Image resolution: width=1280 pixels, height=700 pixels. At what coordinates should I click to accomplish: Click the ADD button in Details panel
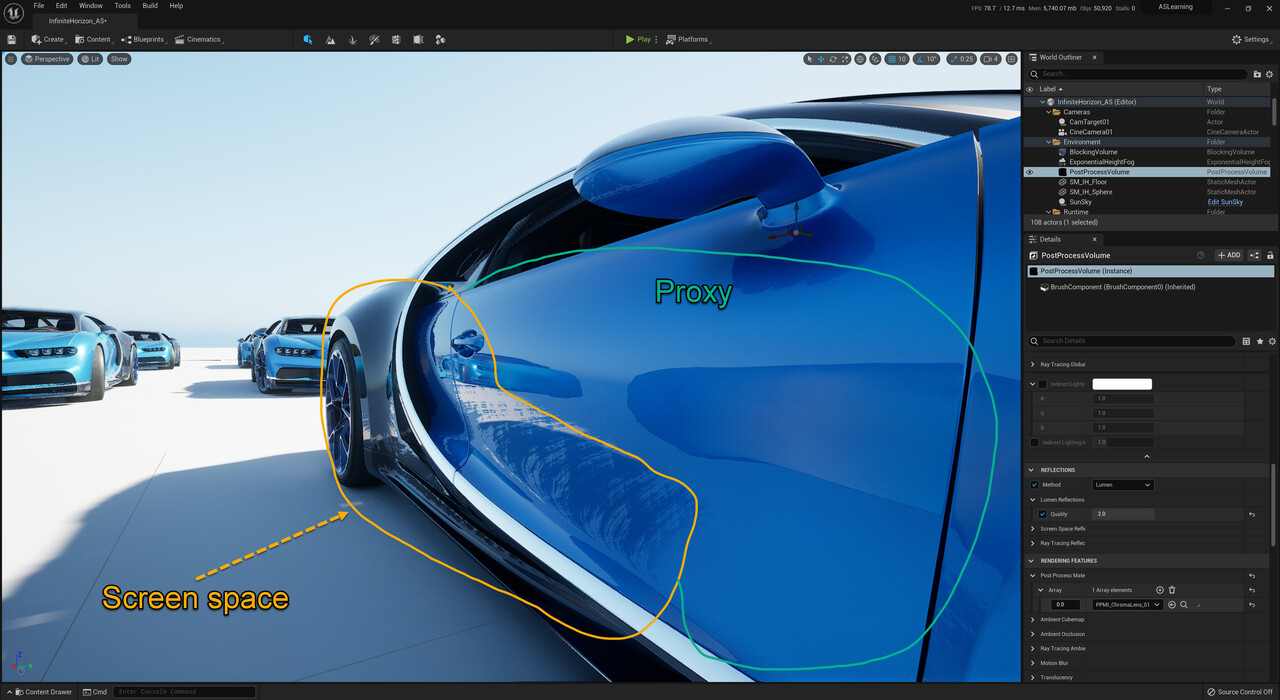click(1228, 255)
